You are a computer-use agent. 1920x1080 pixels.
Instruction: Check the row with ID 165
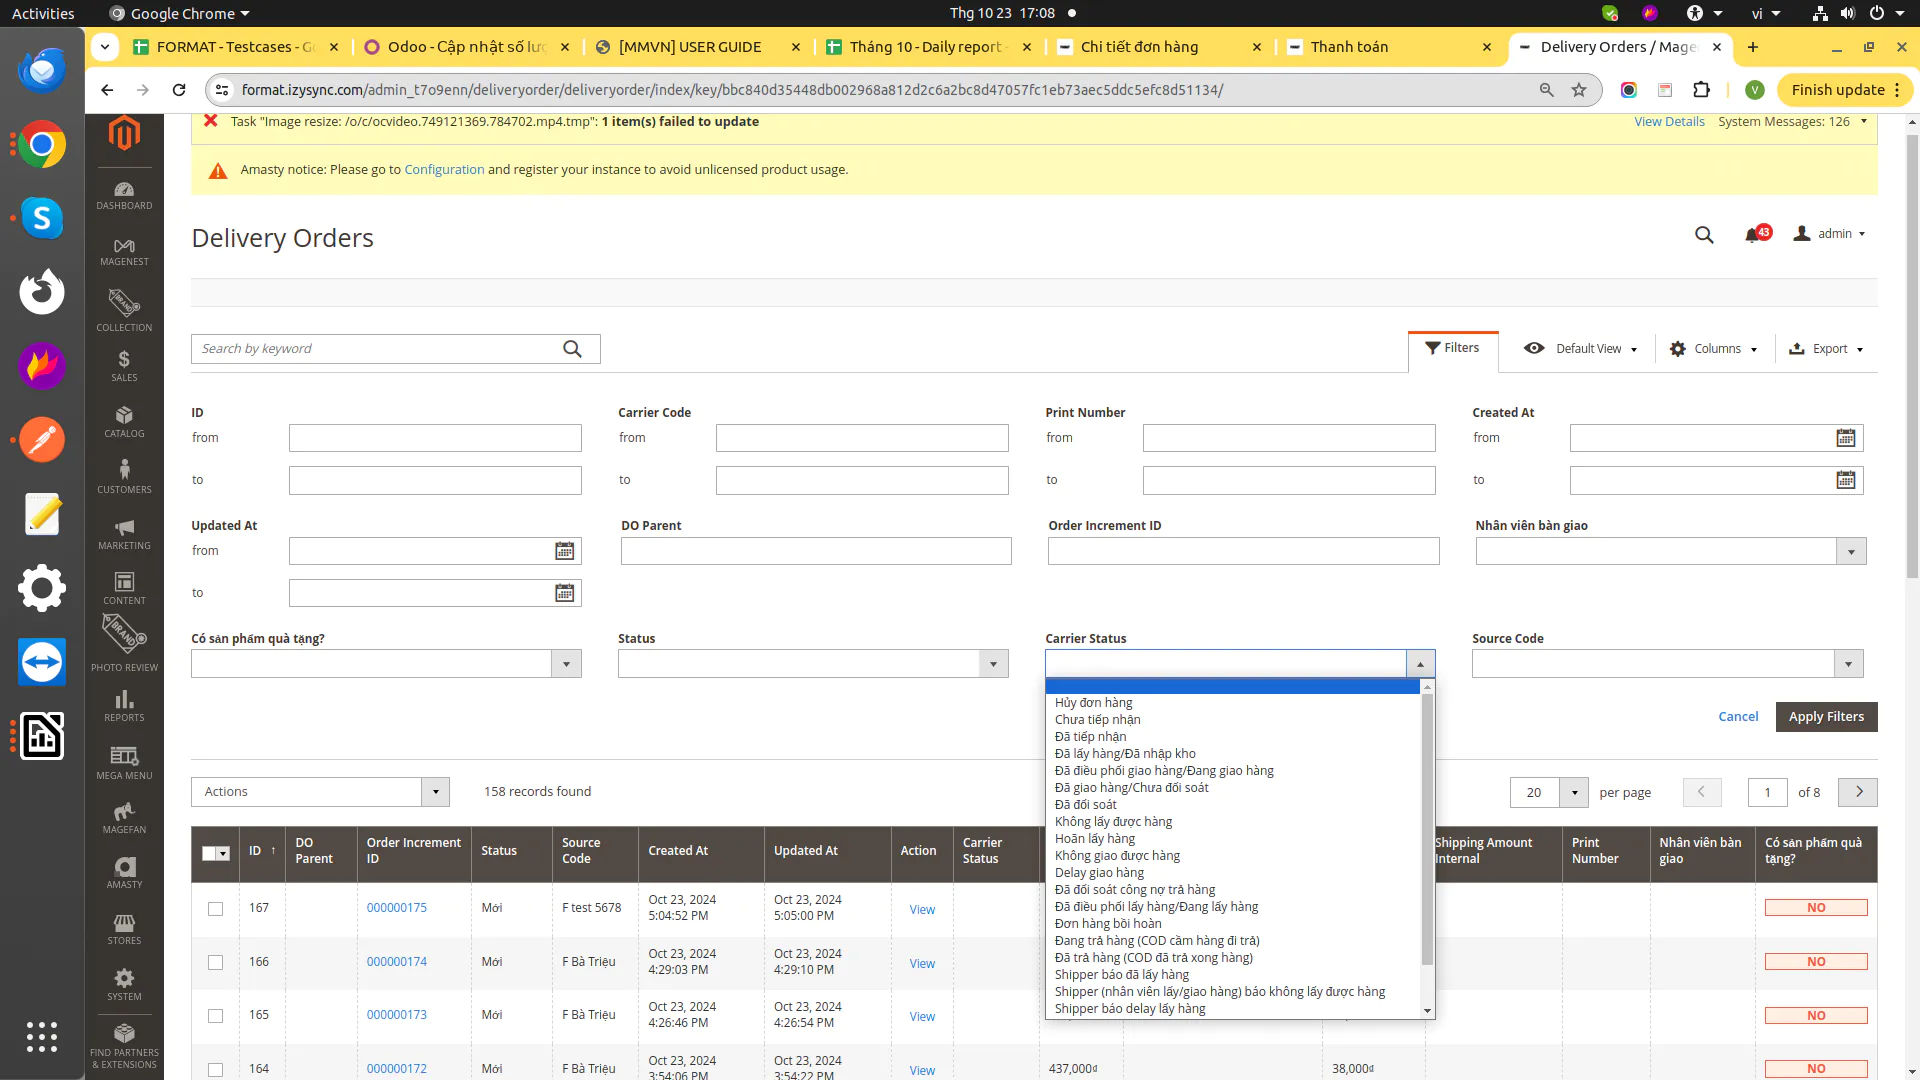point(215,1016)
